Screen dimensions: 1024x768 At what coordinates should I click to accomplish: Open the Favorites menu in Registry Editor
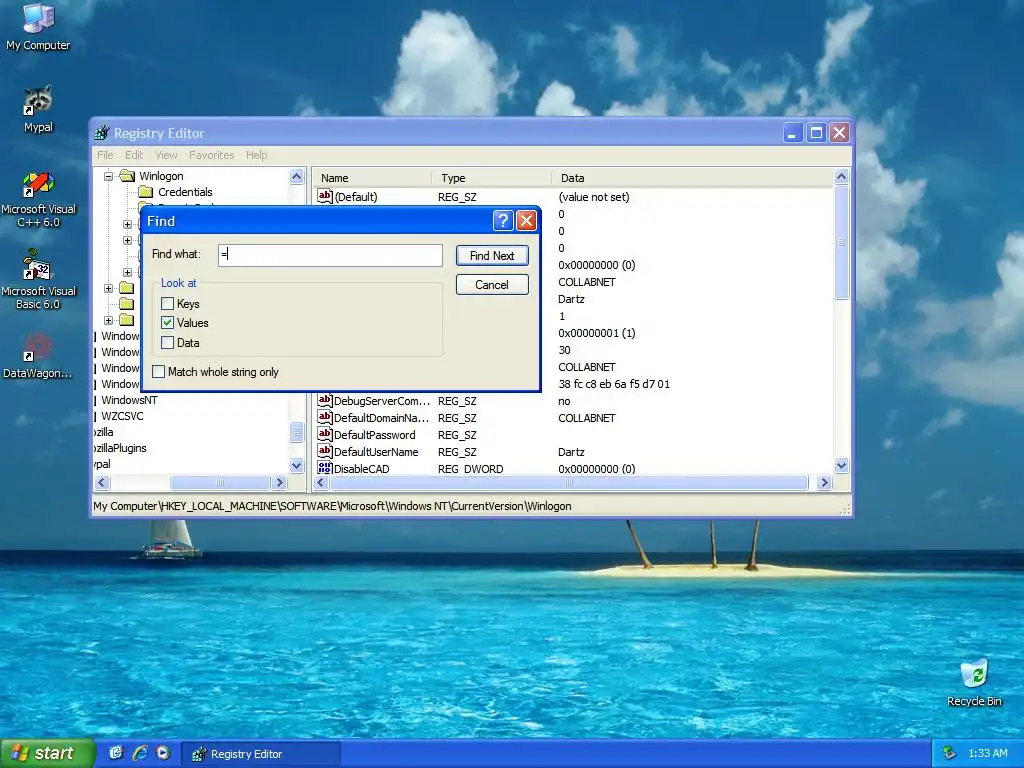click(x=212, y=155)
